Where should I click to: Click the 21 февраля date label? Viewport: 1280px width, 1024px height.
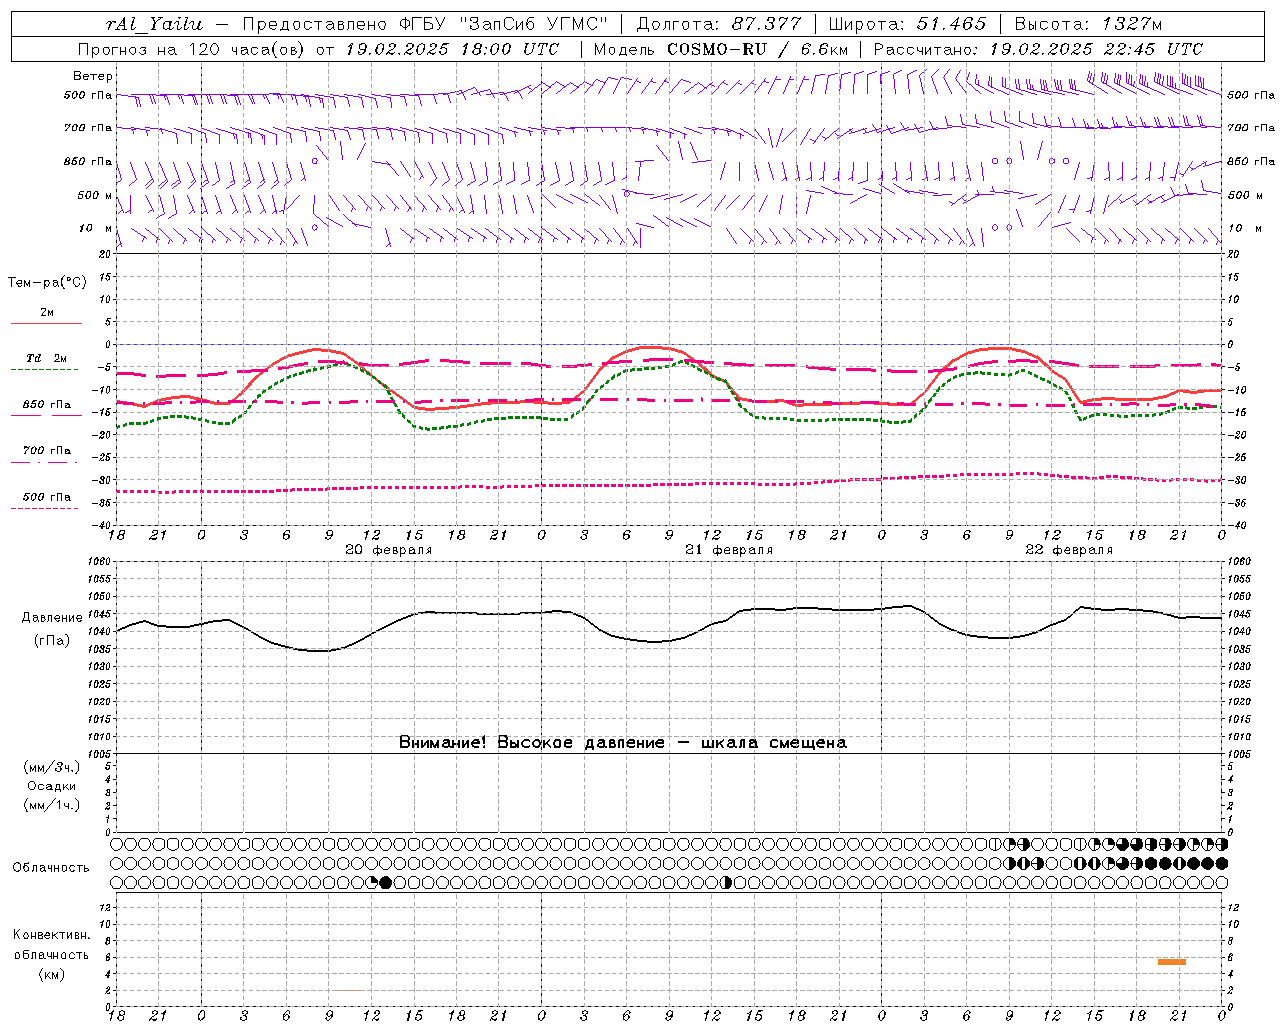tap(729, 550)
